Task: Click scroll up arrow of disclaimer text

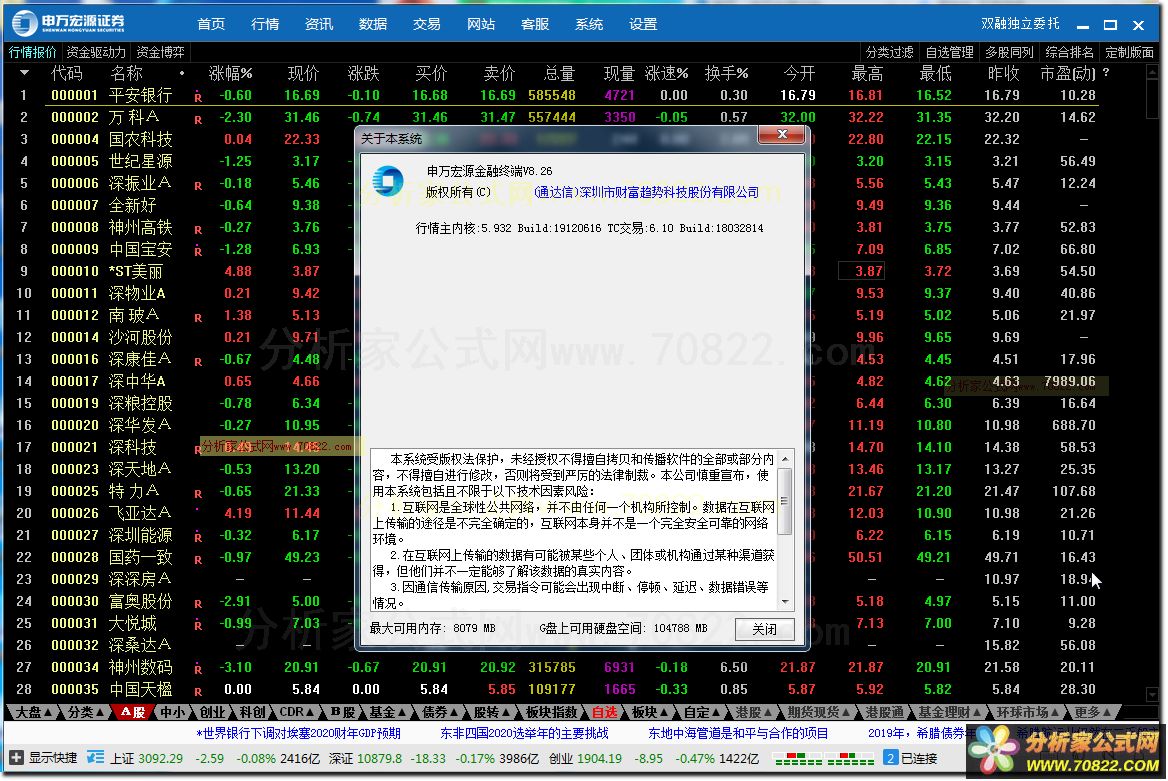Action: (x=784, y=459)
